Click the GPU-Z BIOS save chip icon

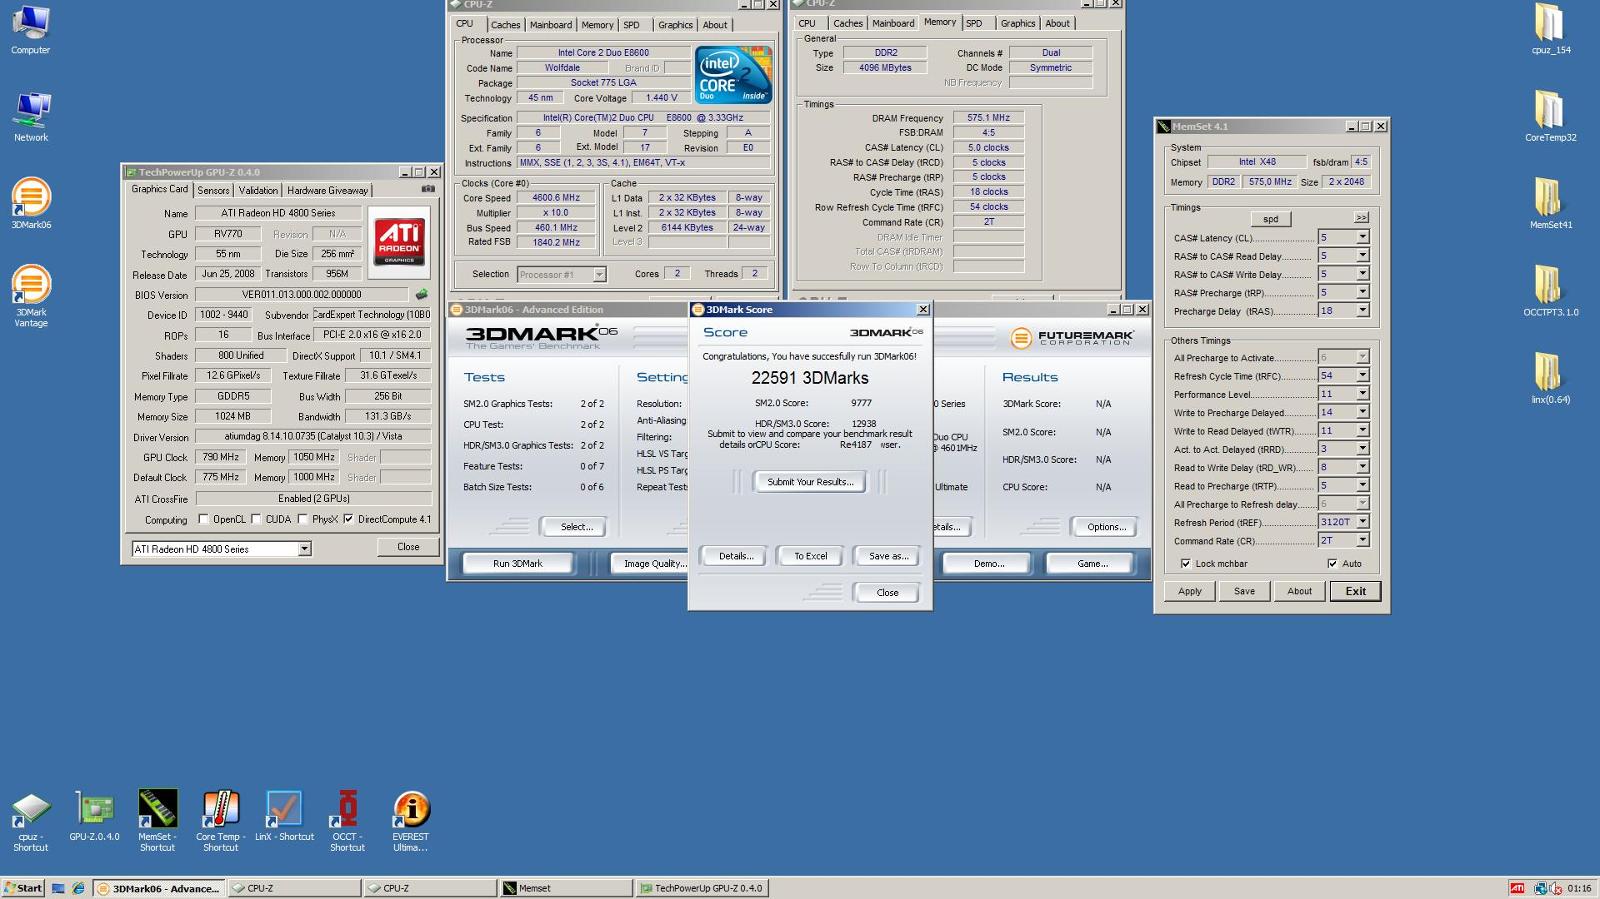coord(422,294)
